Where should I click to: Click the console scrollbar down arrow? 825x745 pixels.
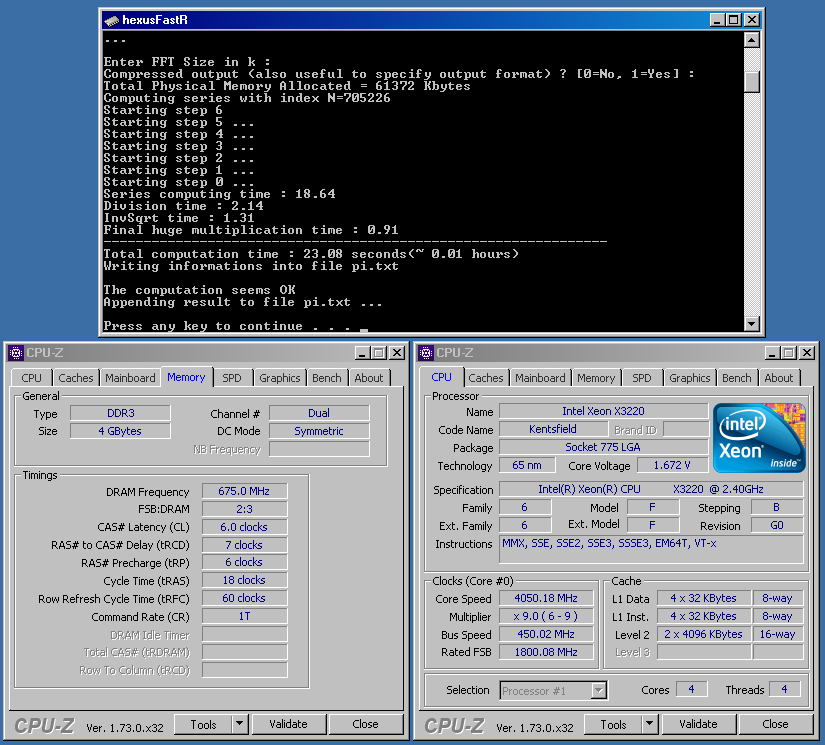(752, 324)
